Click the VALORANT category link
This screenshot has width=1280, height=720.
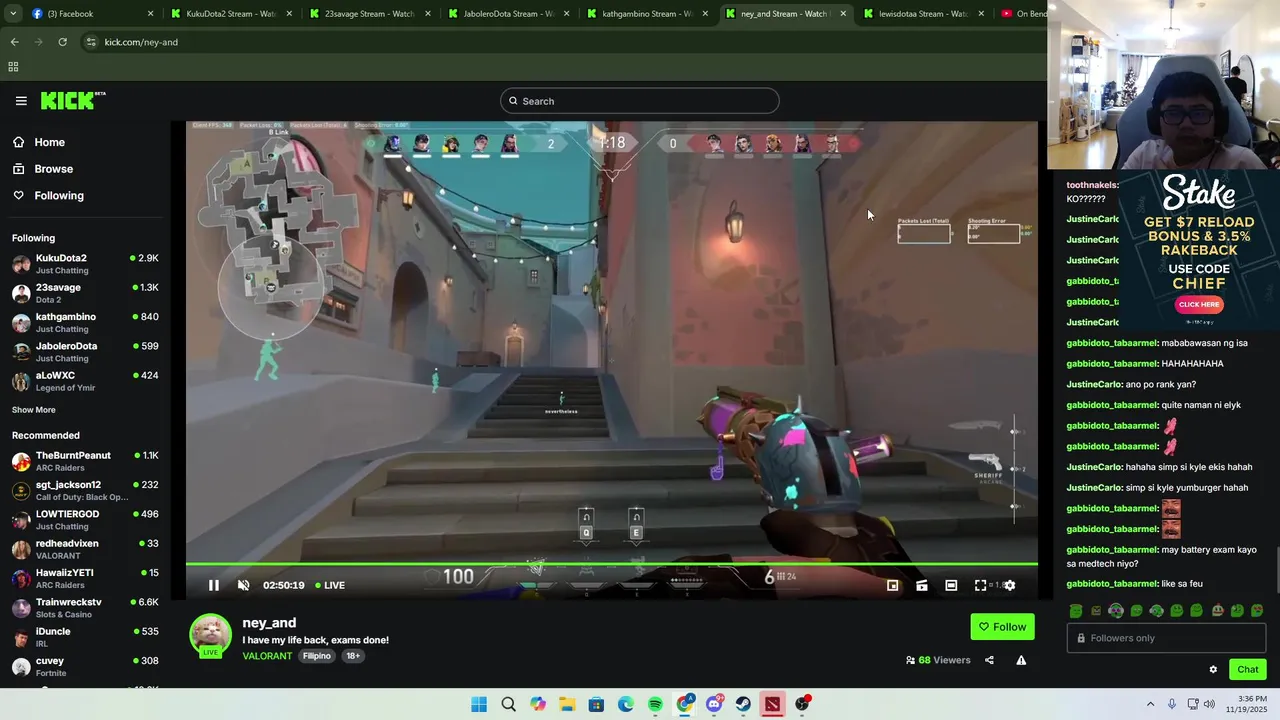pyautogui.click(x=267, y=656)
